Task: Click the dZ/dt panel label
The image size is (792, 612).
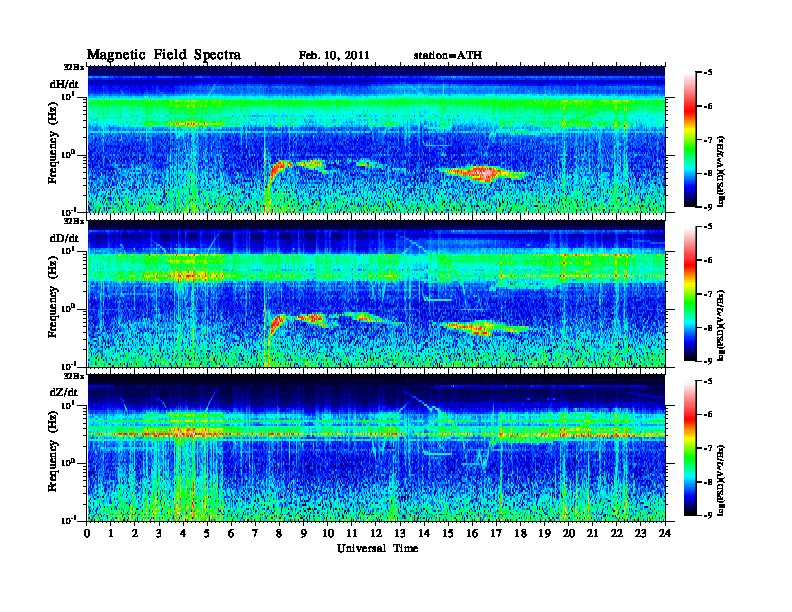Action: click(x=64, y=392)
